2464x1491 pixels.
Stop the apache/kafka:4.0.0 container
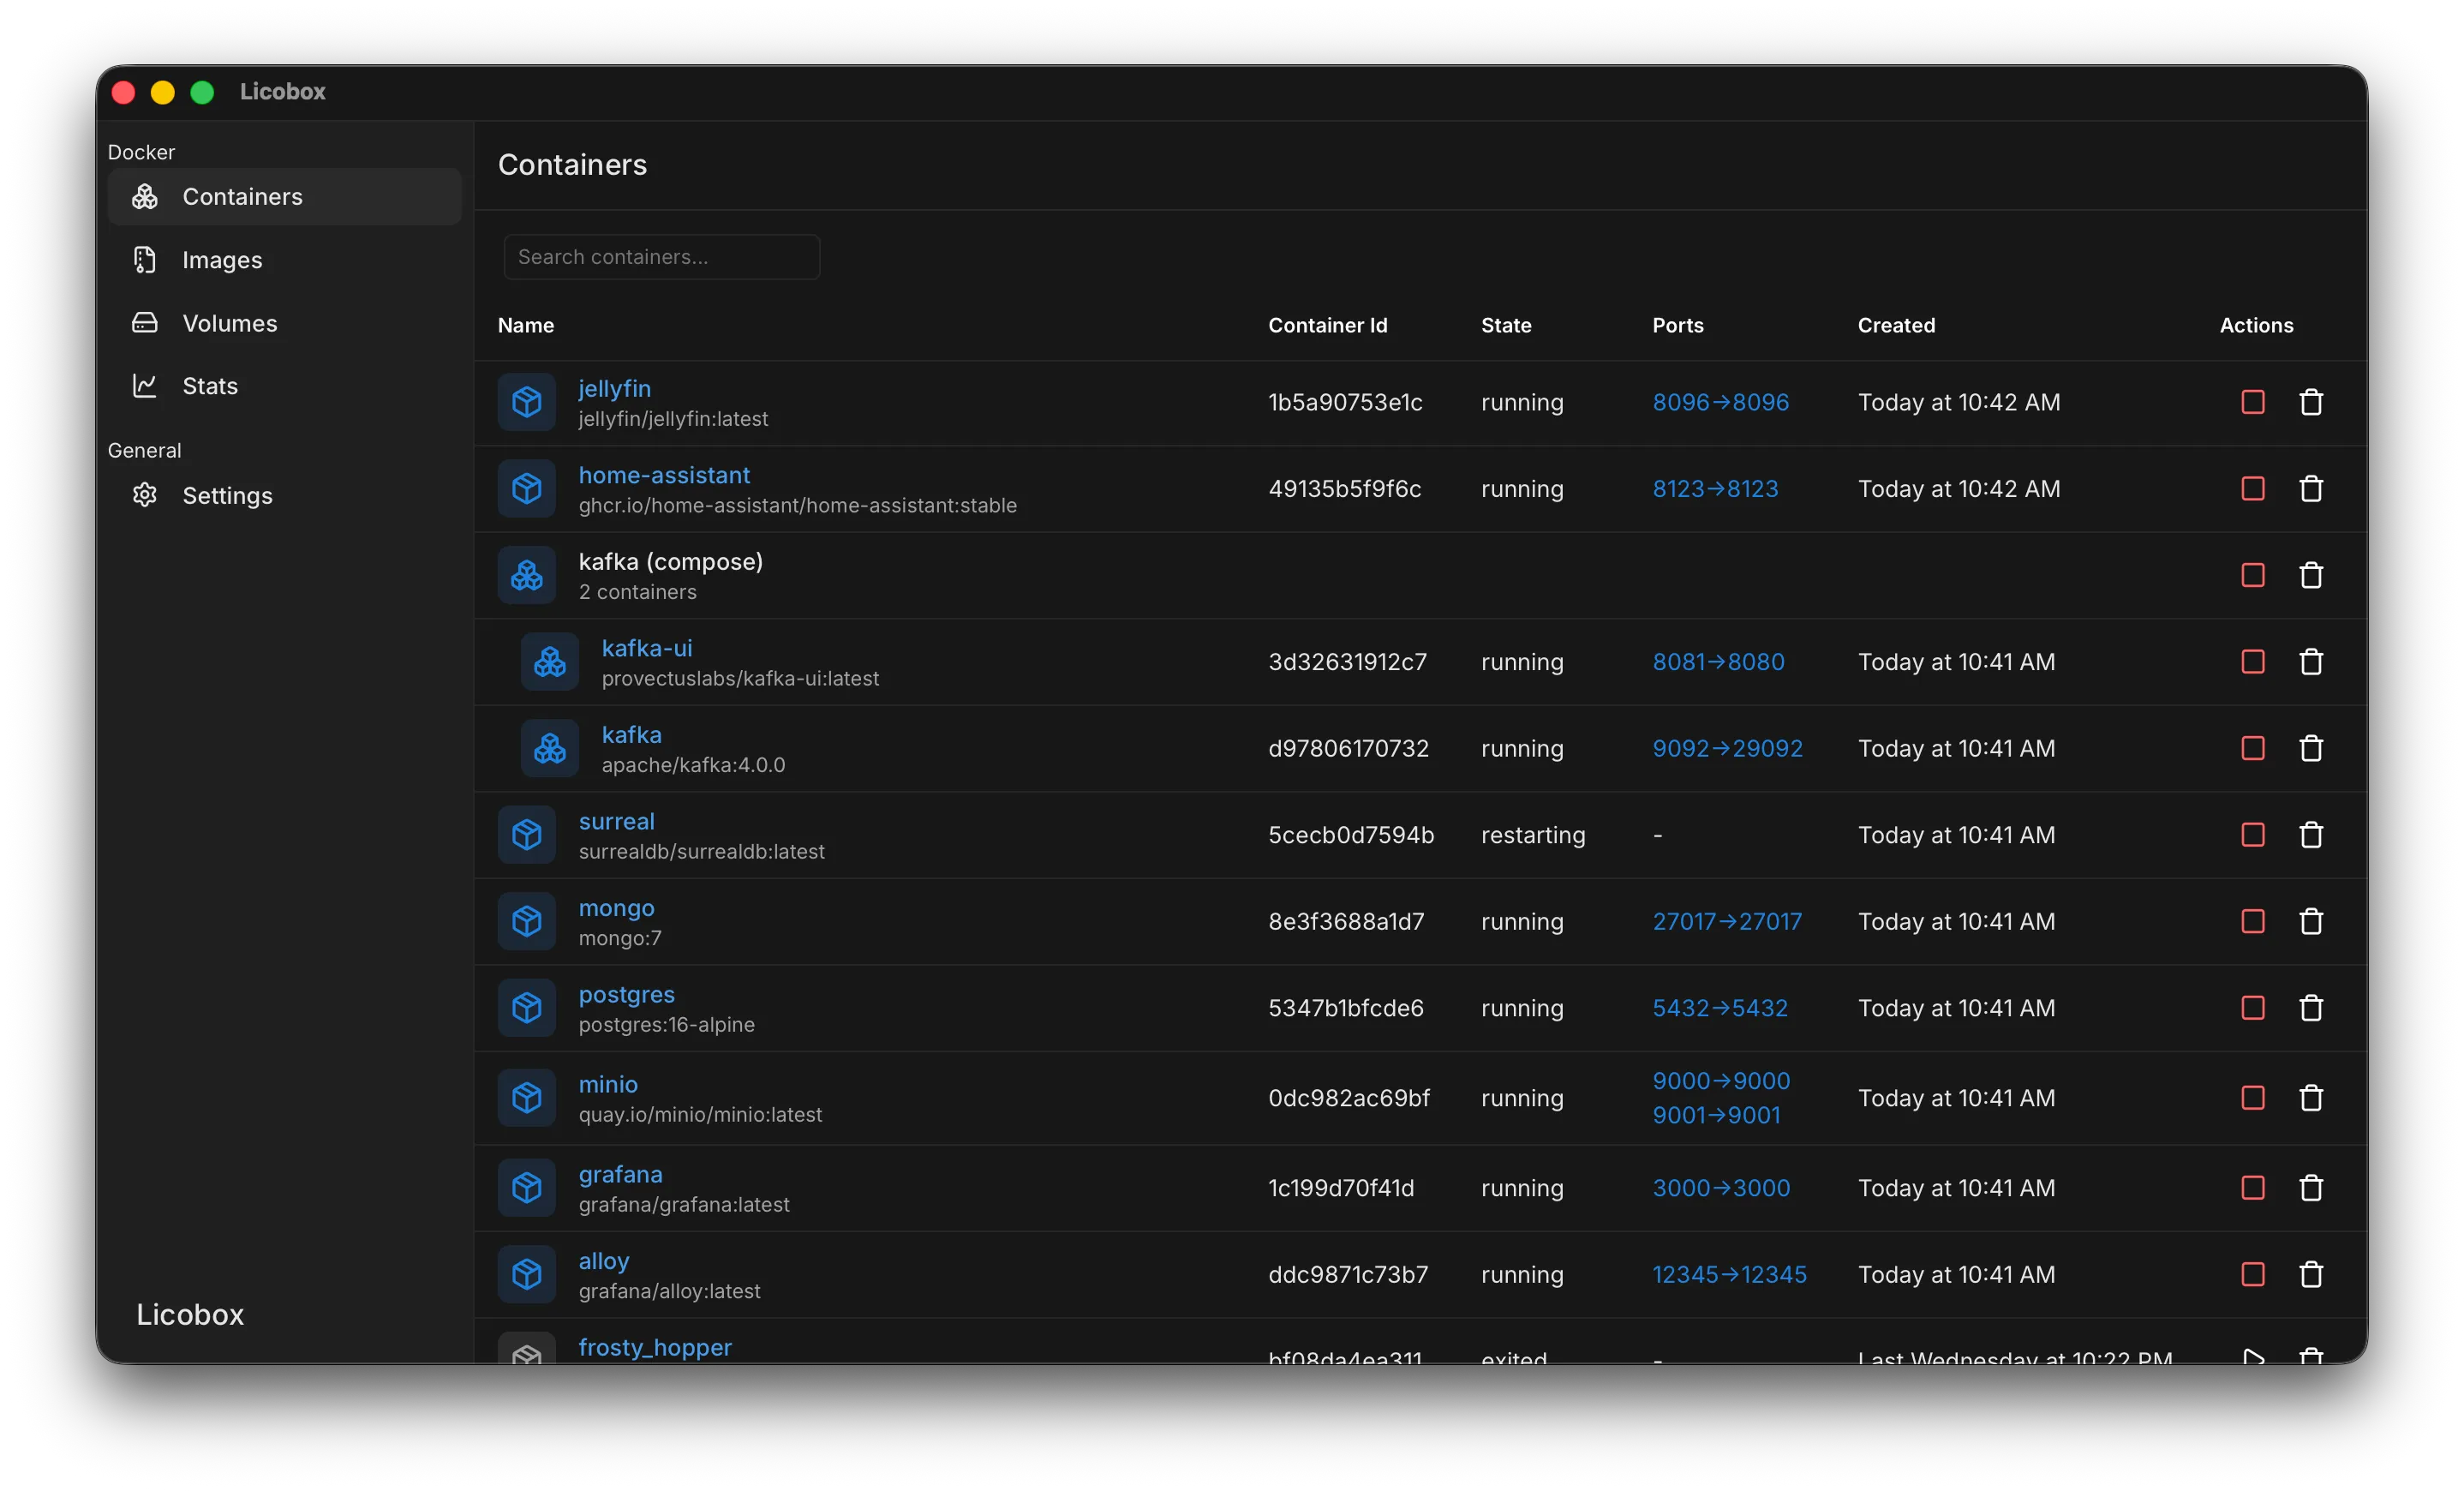point(2252,748)
